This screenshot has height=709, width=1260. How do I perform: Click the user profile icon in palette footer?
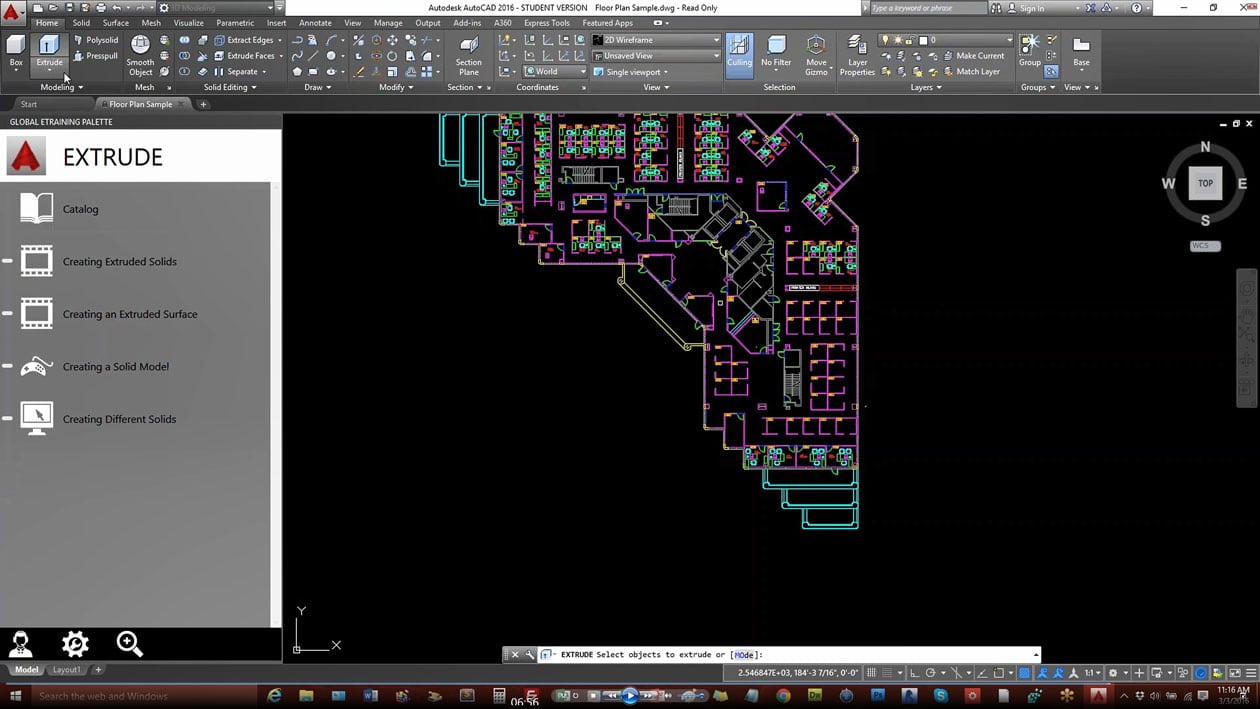point(20,644)
